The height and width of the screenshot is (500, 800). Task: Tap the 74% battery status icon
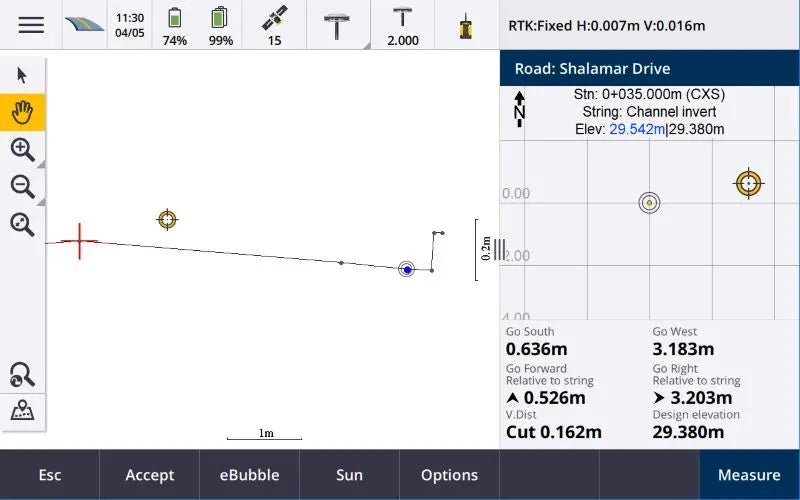click(175, 25)
